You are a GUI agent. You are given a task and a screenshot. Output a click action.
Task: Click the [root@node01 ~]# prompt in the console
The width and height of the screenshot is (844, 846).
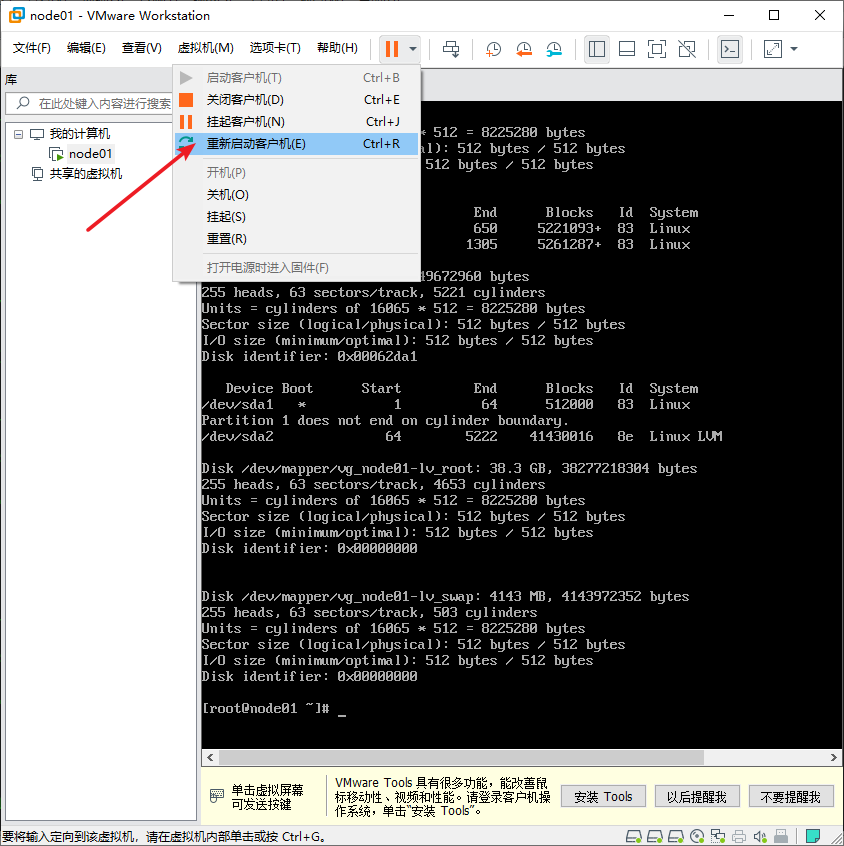coord(266,708)
